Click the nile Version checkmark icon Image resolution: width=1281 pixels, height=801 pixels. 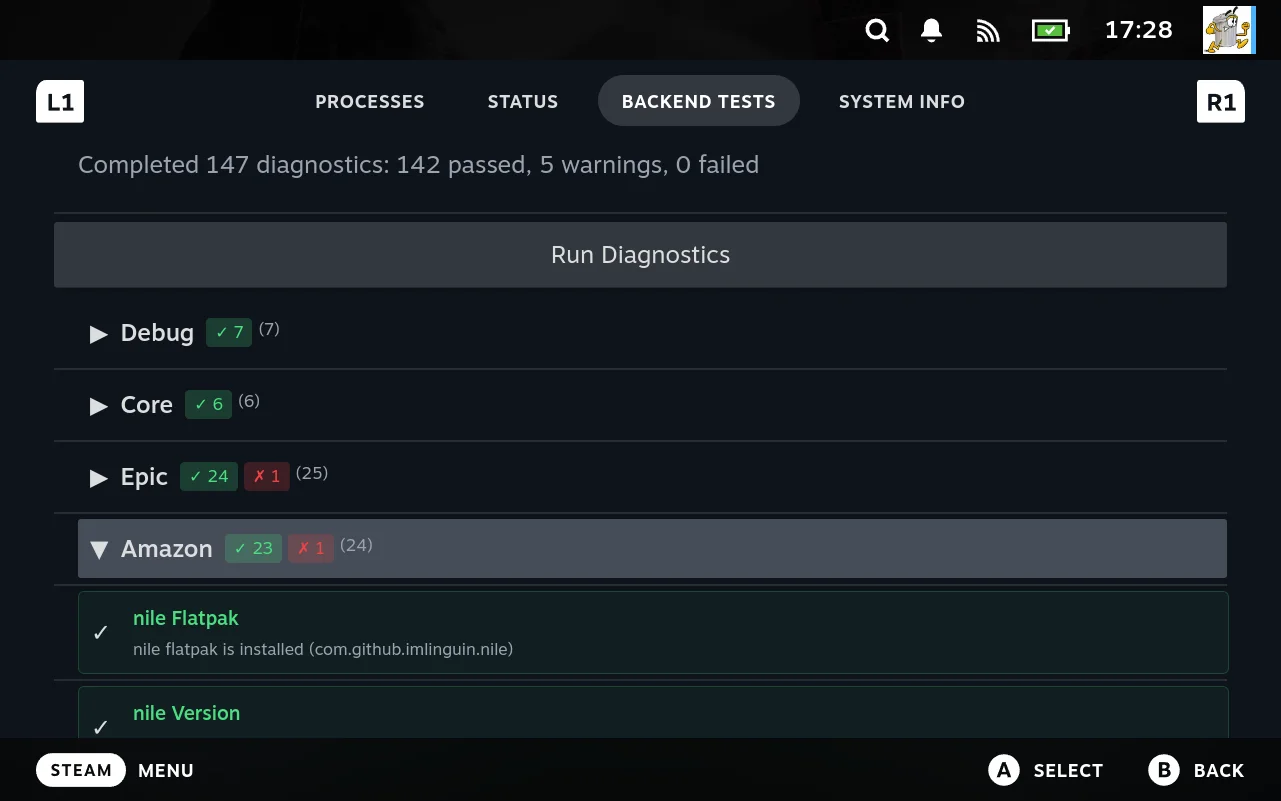[100, 727]
